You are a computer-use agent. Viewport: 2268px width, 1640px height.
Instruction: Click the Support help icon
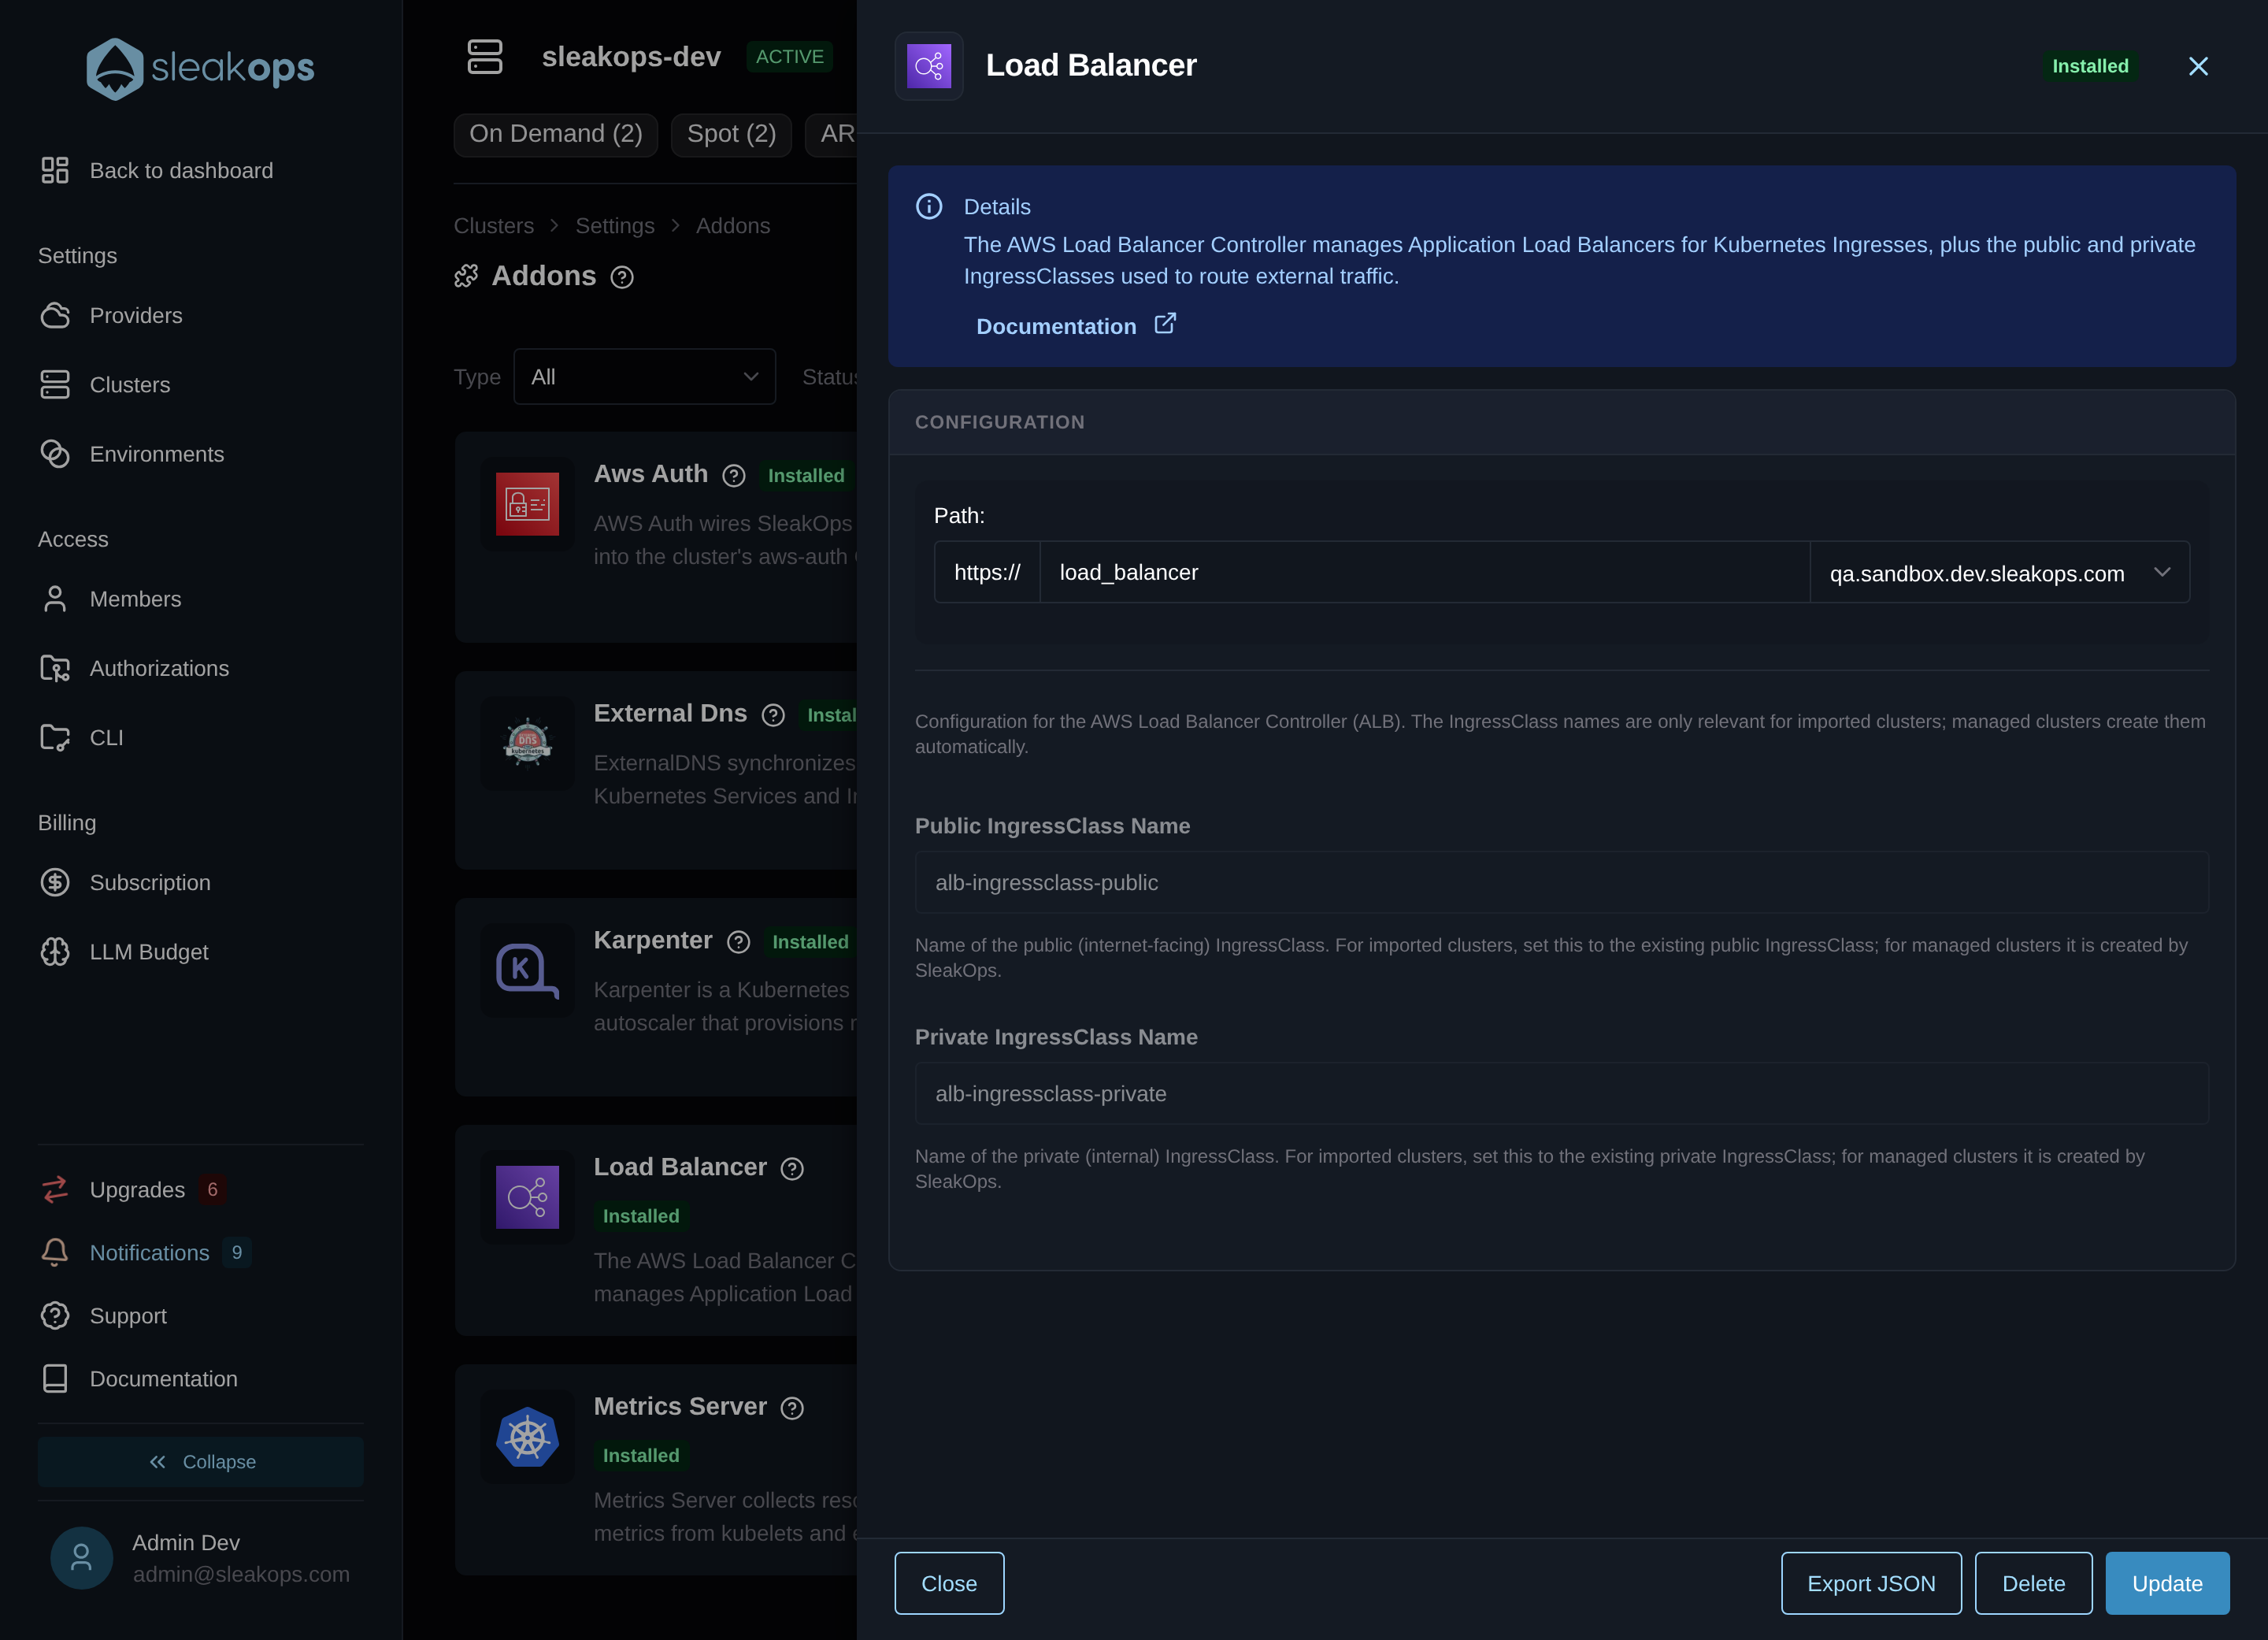(55, 1315)
